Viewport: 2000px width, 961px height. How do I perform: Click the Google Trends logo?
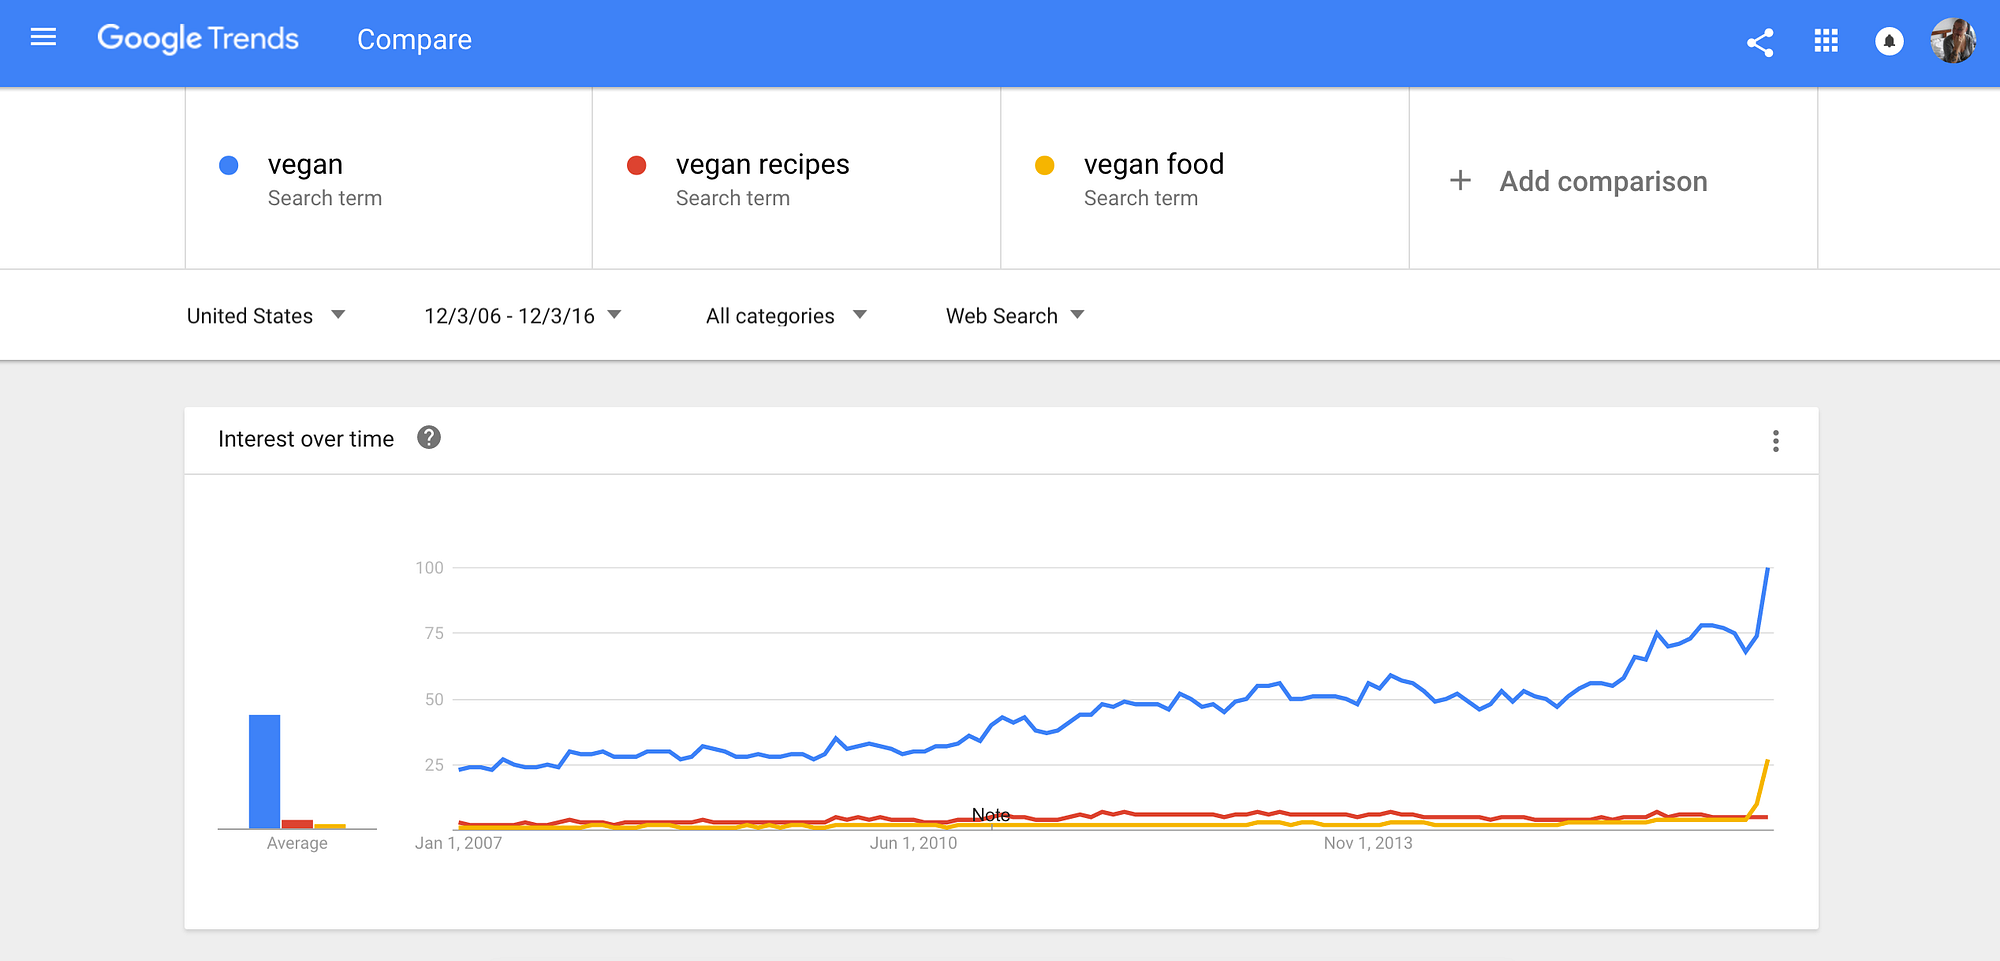click(198, 39)
